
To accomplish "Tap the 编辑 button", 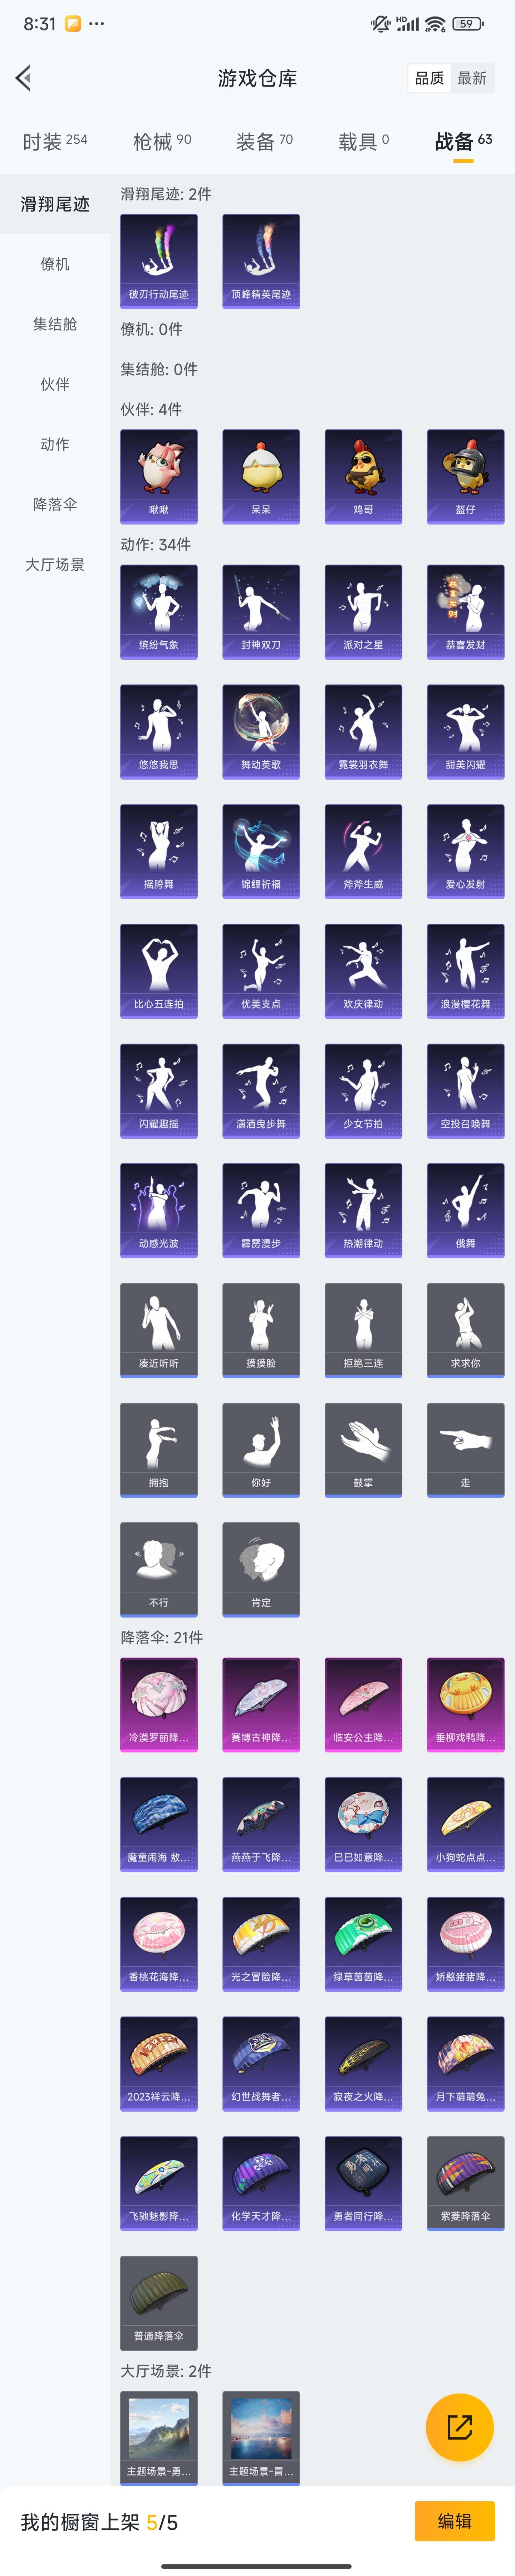I will pos(454,2520).
